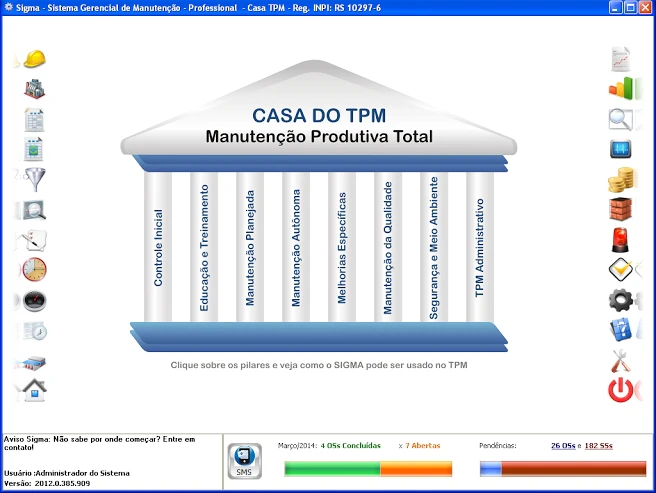Click the colored bar chart icon
The image size is (656, 493).
coord(621,88)
